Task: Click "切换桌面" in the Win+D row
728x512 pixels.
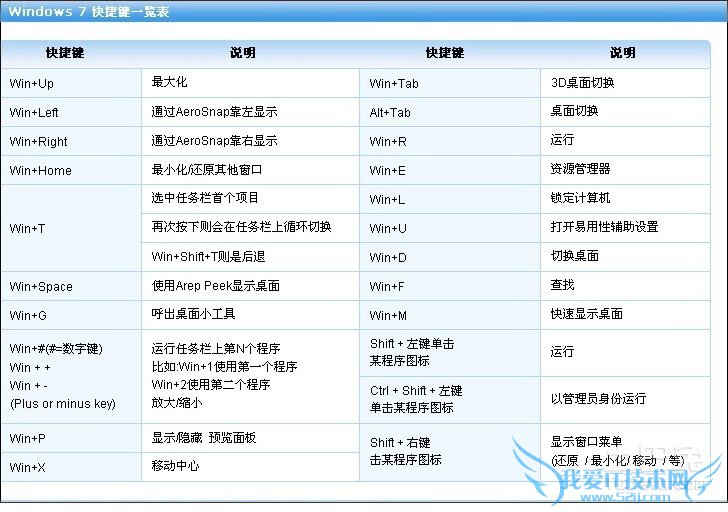Action: click(x=574, y=255)
